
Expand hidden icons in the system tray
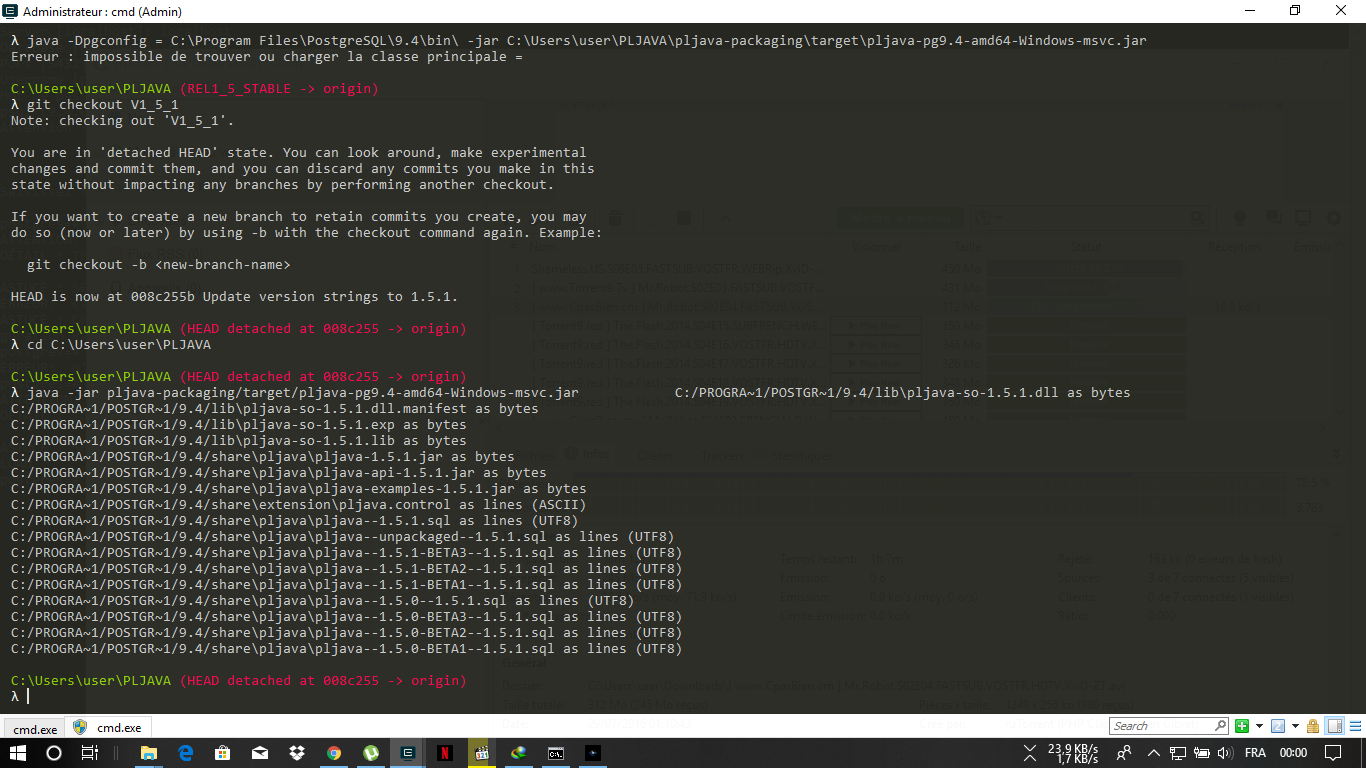pyautogui.click(x=1153, y=753)
